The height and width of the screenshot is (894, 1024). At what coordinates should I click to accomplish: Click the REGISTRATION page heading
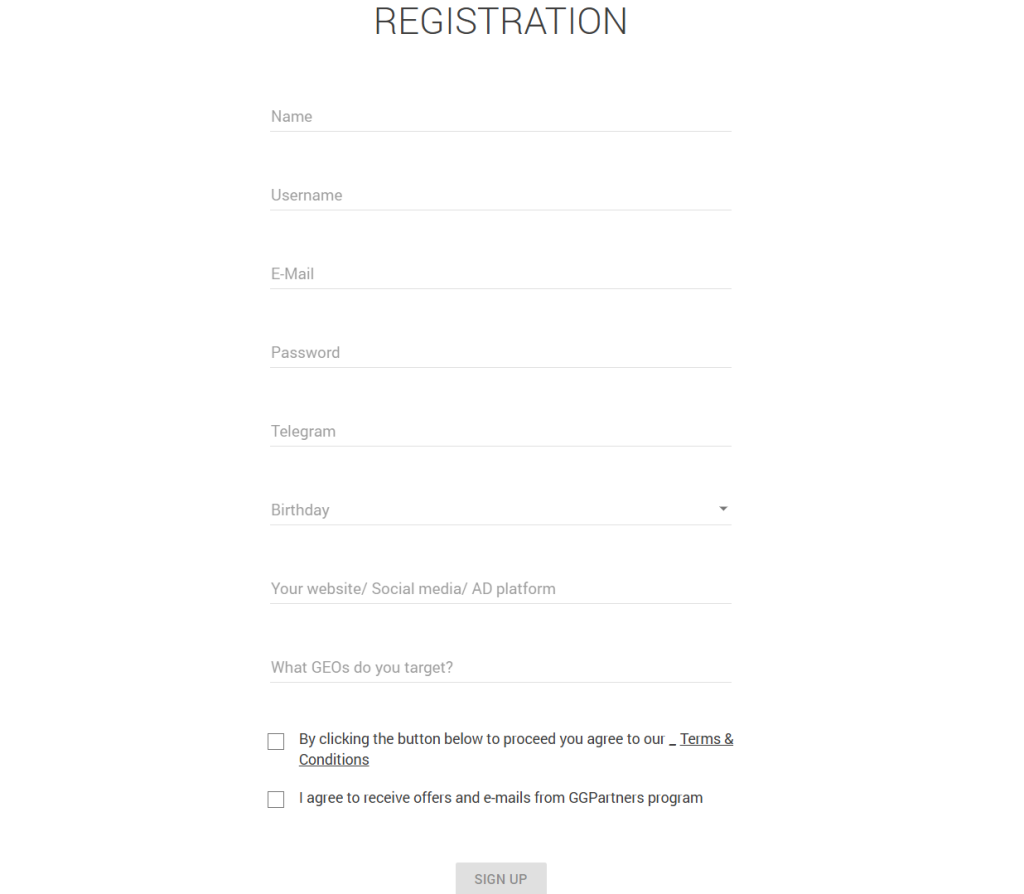coord(500,22)
